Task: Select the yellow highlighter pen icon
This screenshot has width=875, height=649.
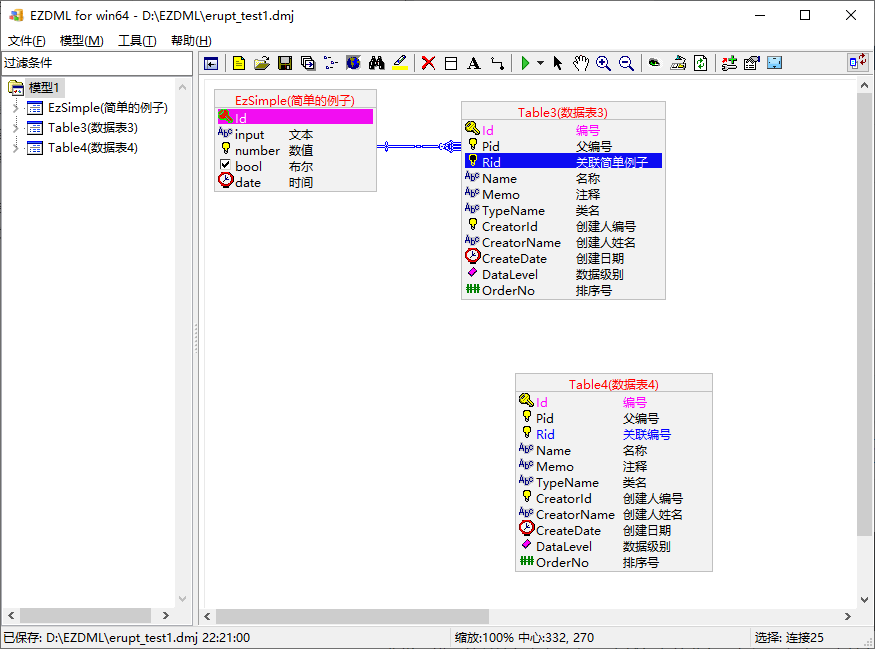Action: click(x=400, y=63)
